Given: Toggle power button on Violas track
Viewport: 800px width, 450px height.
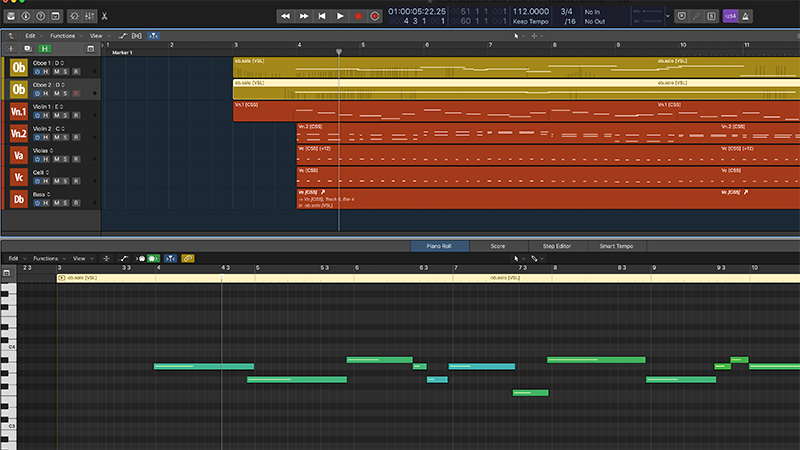Looking at the screenshot, I should click(x=37, y=160).
